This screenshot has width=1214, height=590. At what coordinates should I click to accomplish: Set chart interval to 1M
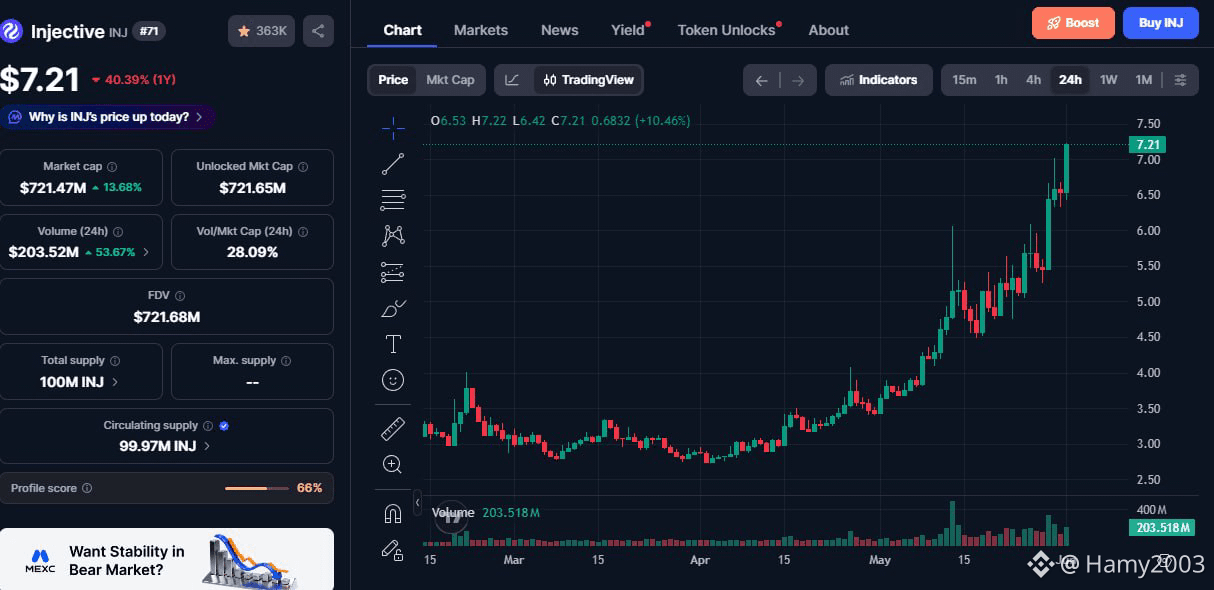pyautogui.click(x=1143, y=80)
